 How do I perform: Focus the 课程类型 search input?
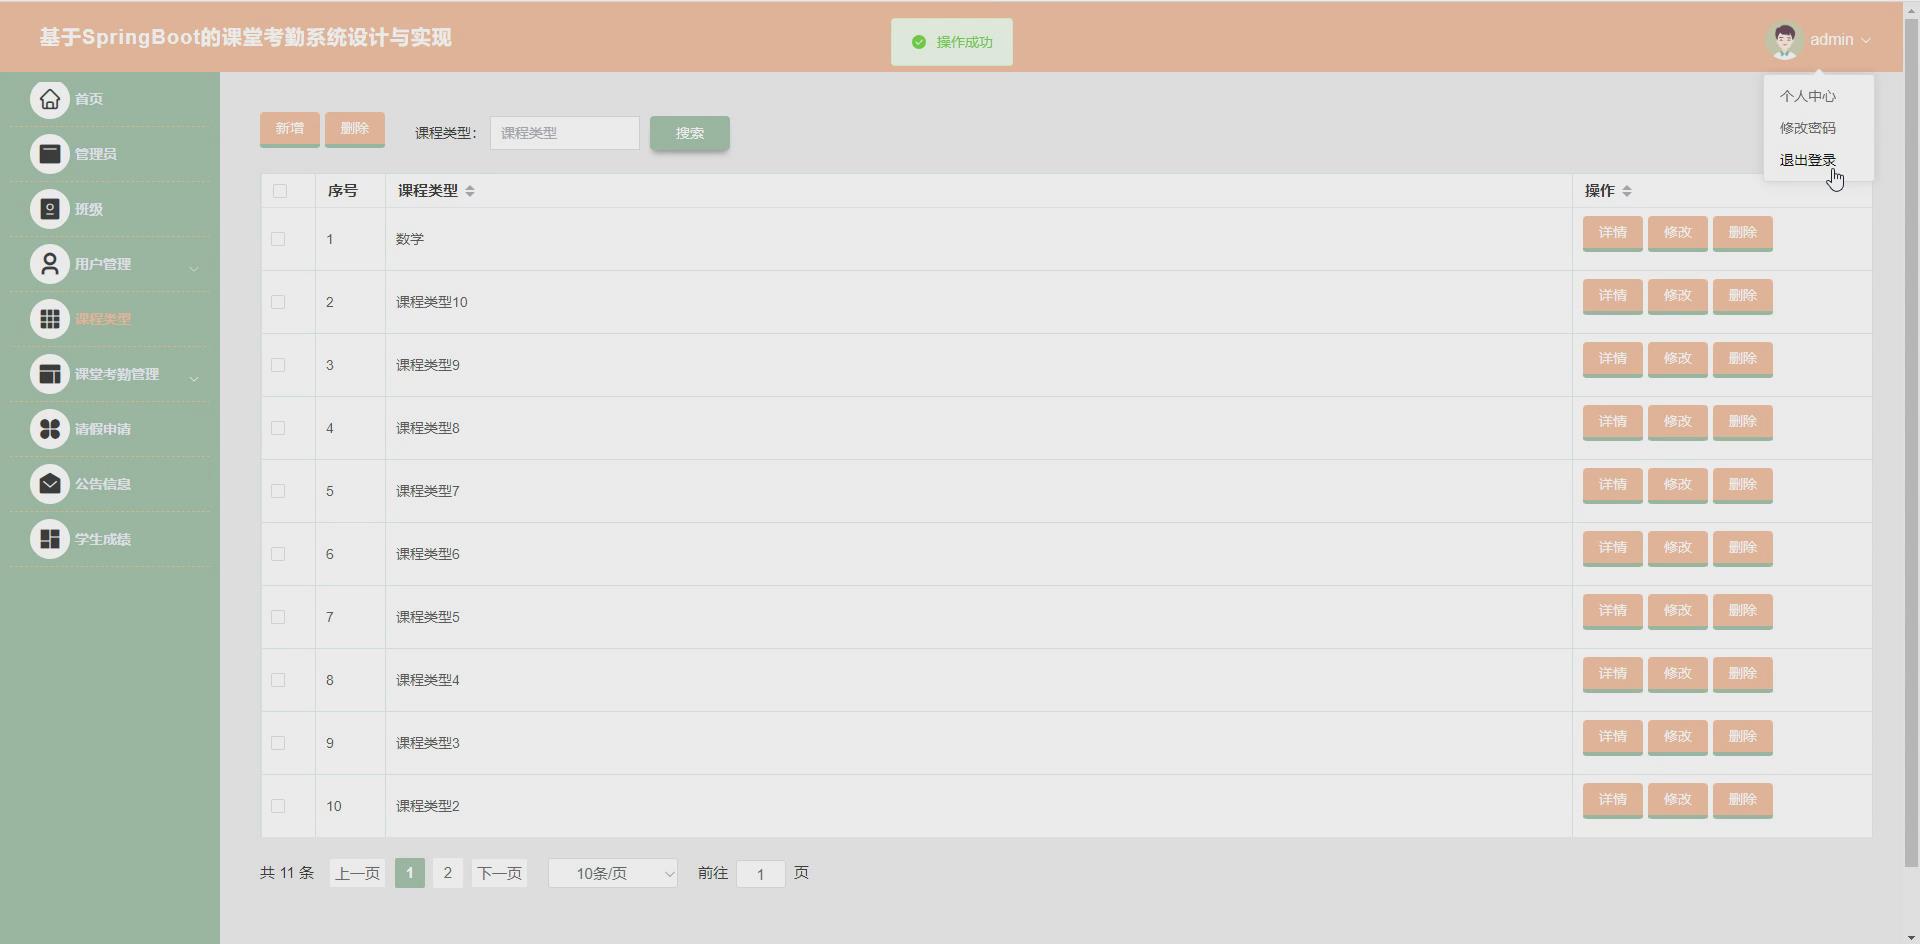click(x=565, y=133)
